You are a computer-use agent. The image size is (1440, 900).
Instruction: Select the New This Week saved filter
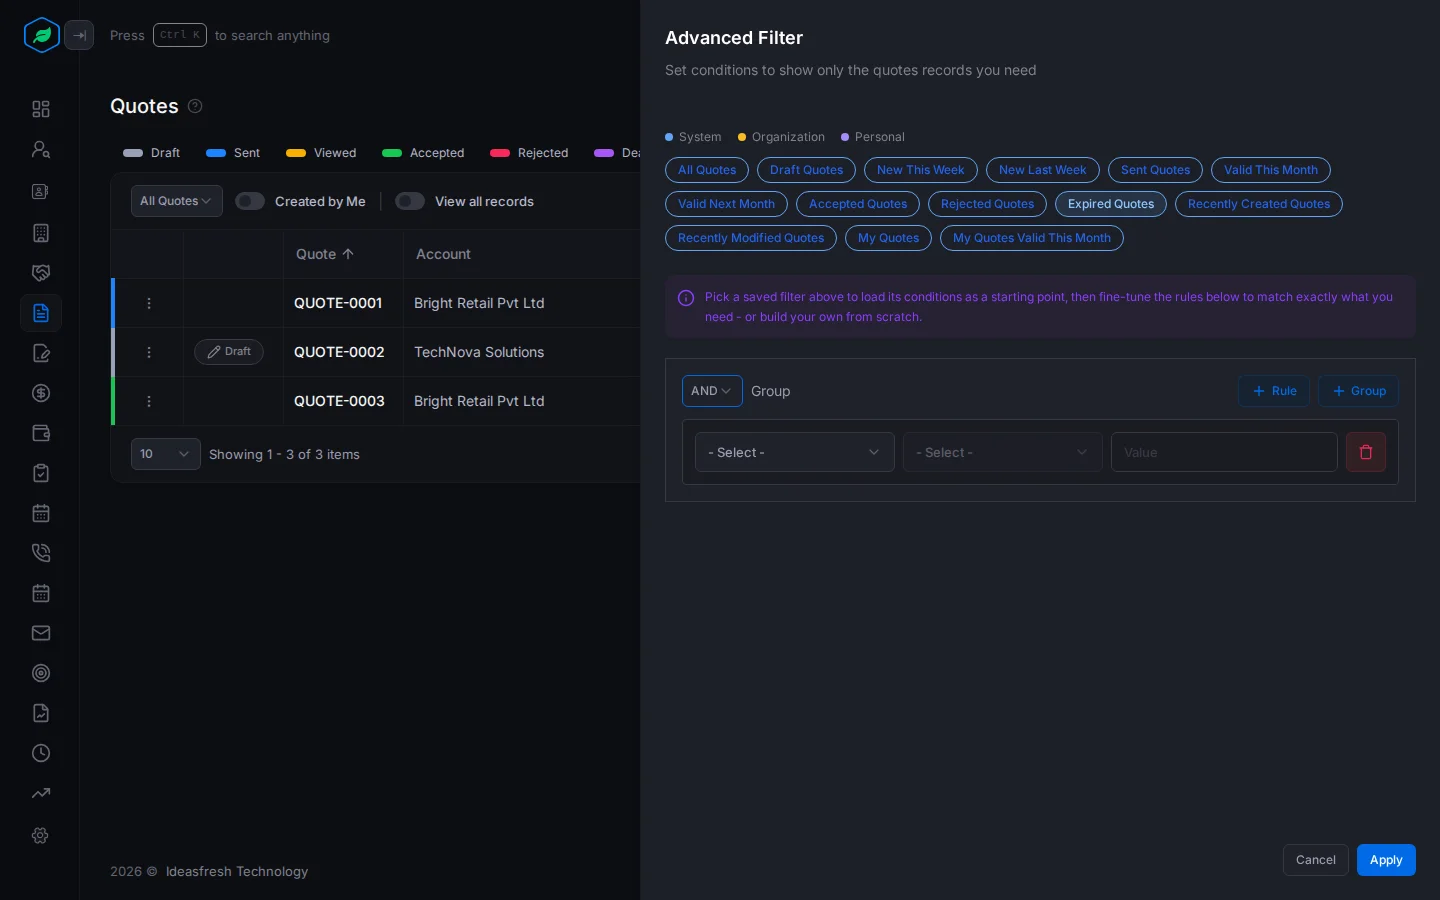pos(920,170)
